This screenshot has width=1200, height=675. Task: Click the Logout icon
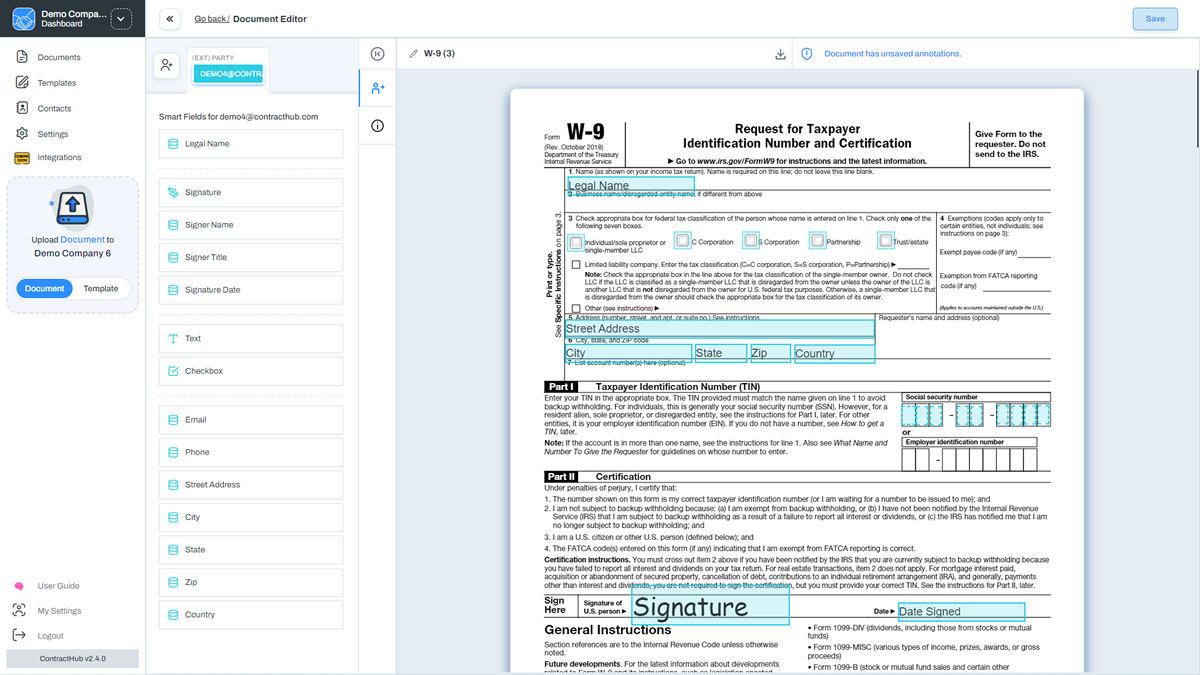pyautogui.click(x=18, y=635)
